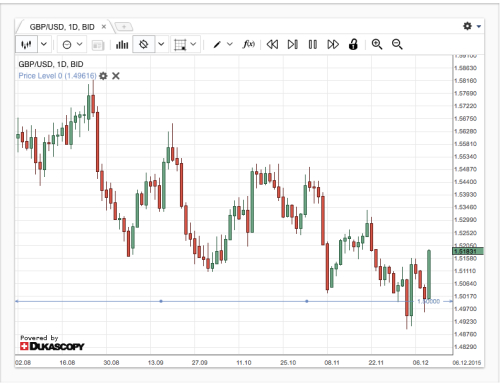Toggle the chart lock icon
Viewport: 500px width, 385px height.
pos(353,44)
